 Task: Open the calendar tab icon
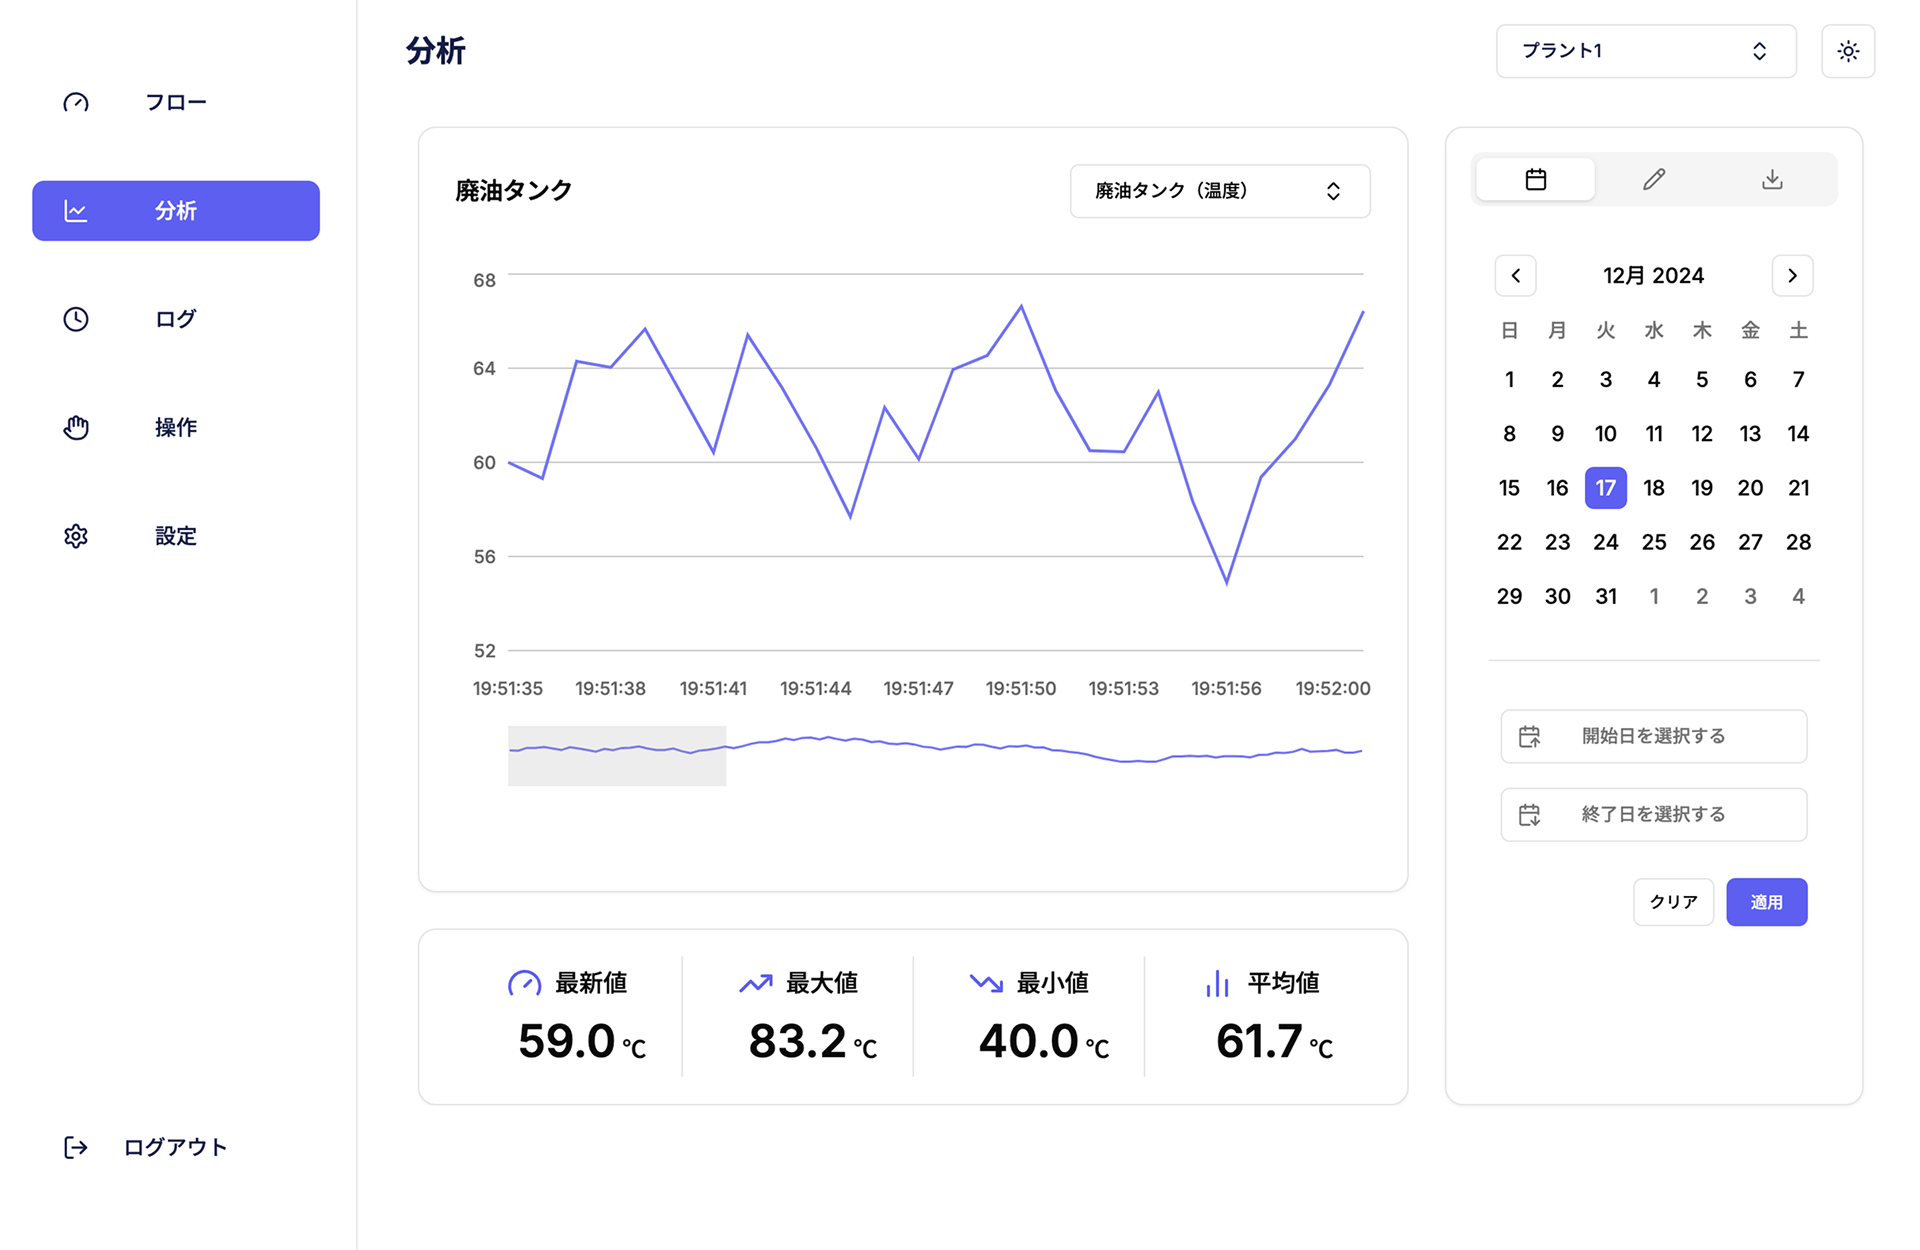(1535, 180)
